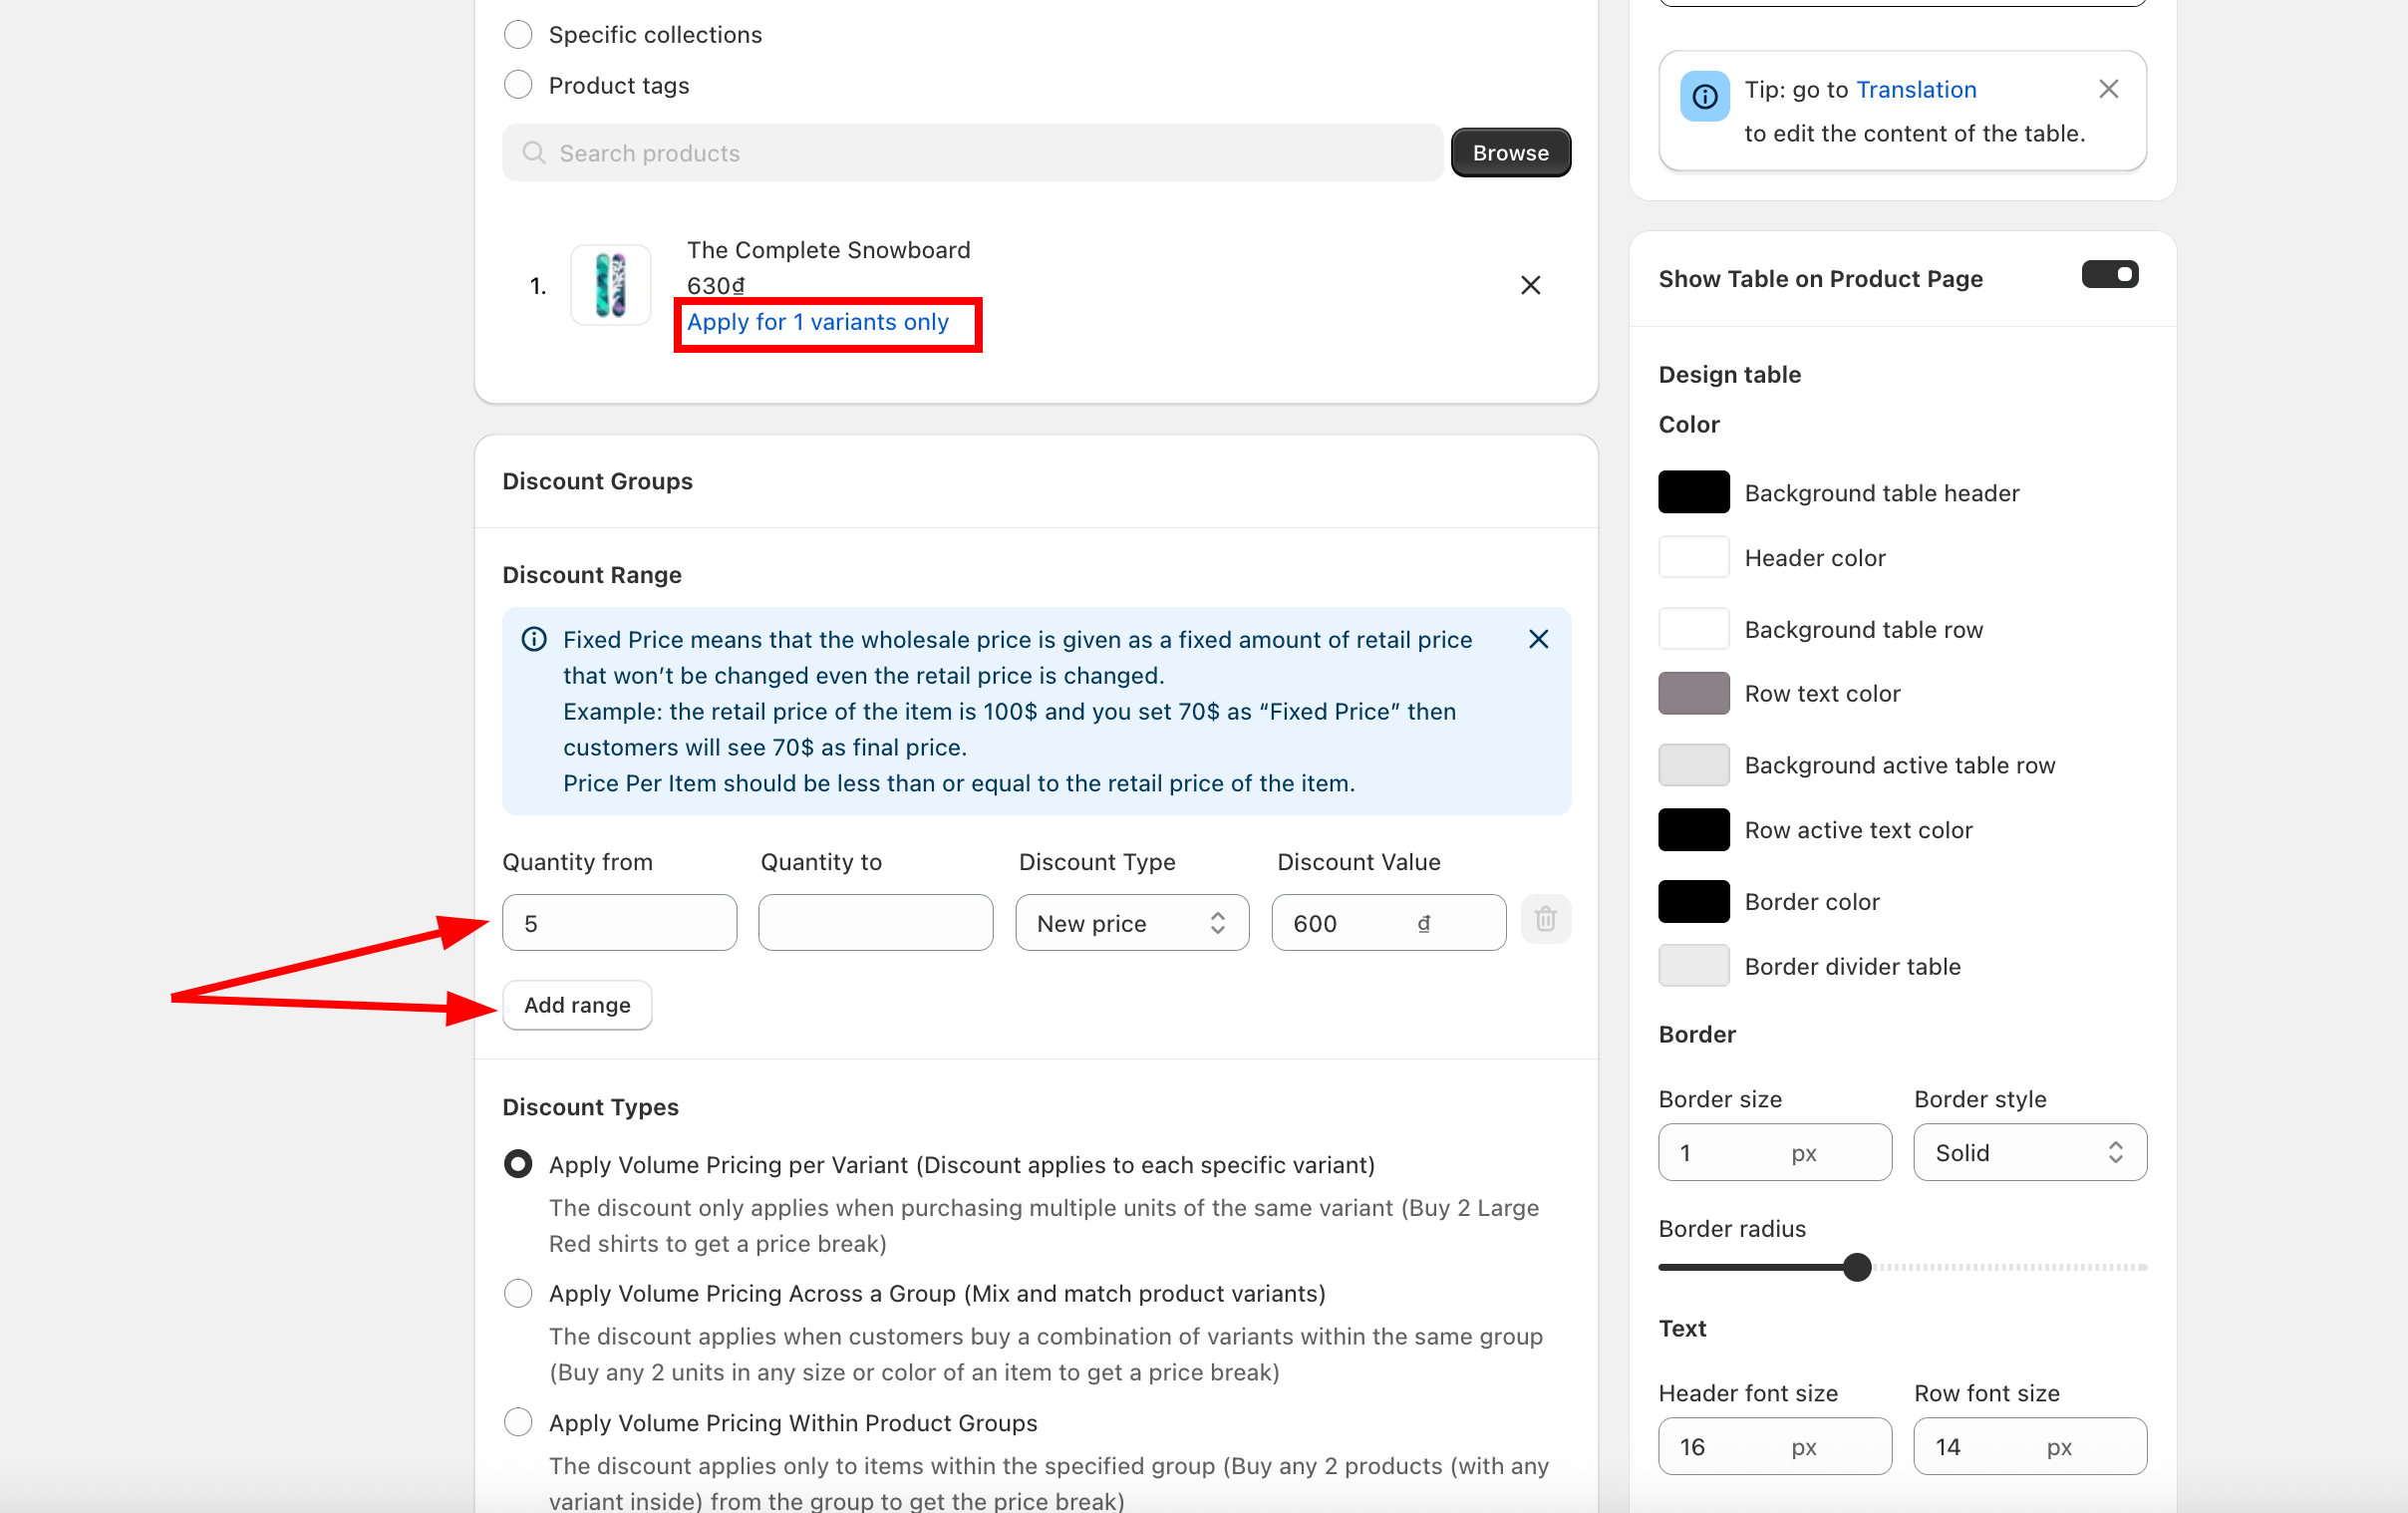Delete the discount range with trash icon
Viewport: 2408px width, 1513px height.
1545,920
